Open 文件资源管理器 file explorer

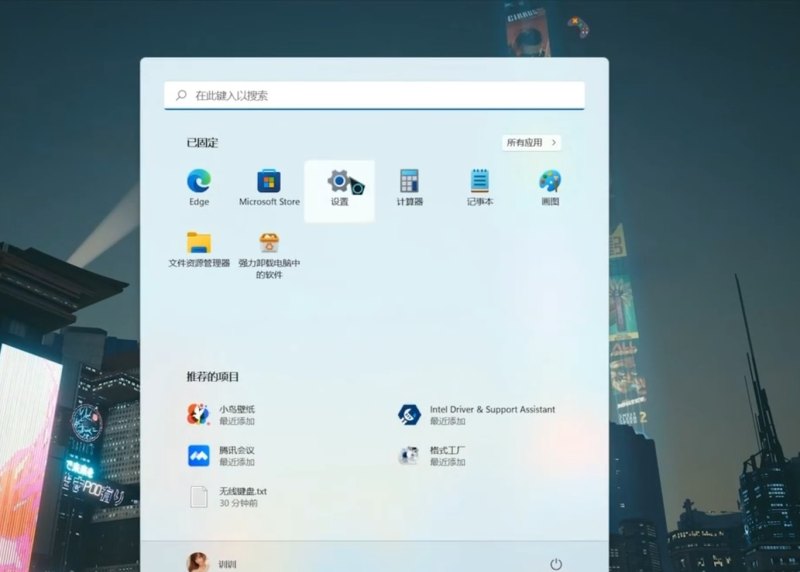pyautogui.click(x=199, y=250)
